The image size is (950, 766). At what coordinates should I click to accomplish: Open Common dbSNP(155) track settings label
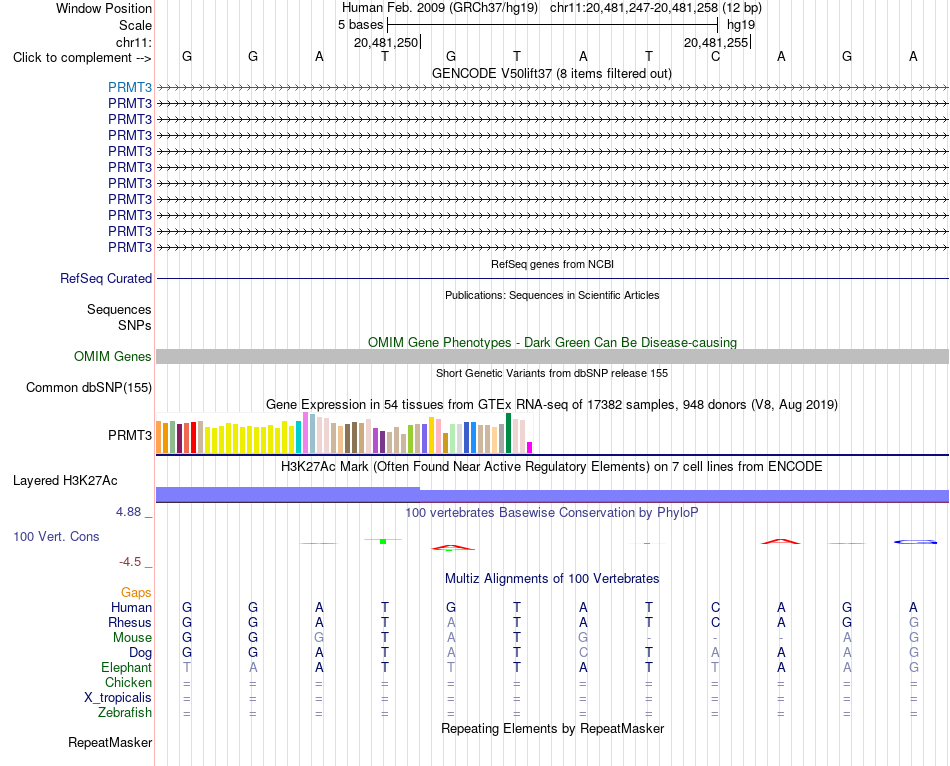pos(89,387)
